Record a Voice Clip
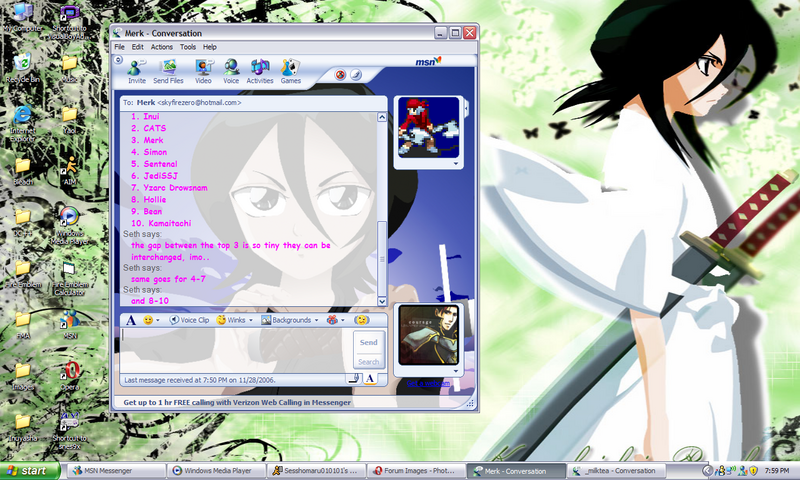The height and width of the screenshot is (480, 800). [189, 320]
